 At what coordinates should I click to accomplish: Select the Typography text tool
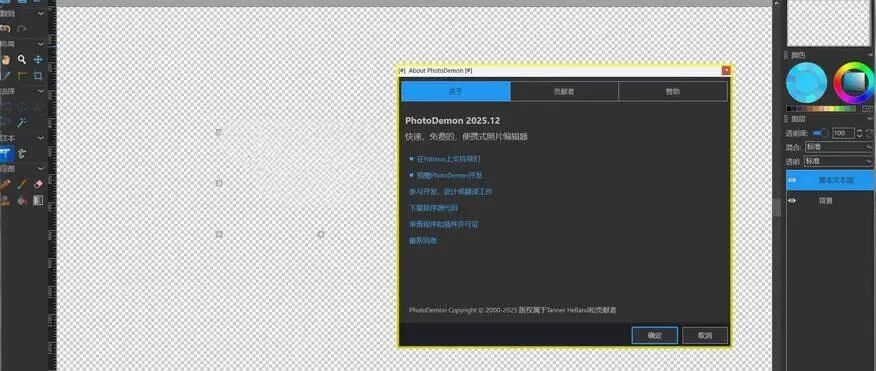coord(22,153)
